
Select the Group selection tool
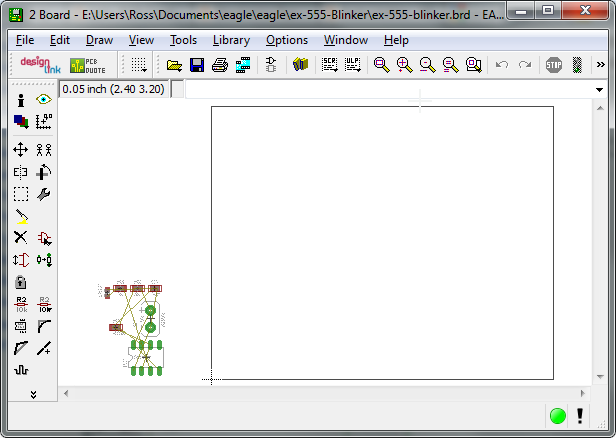(21, 194)
